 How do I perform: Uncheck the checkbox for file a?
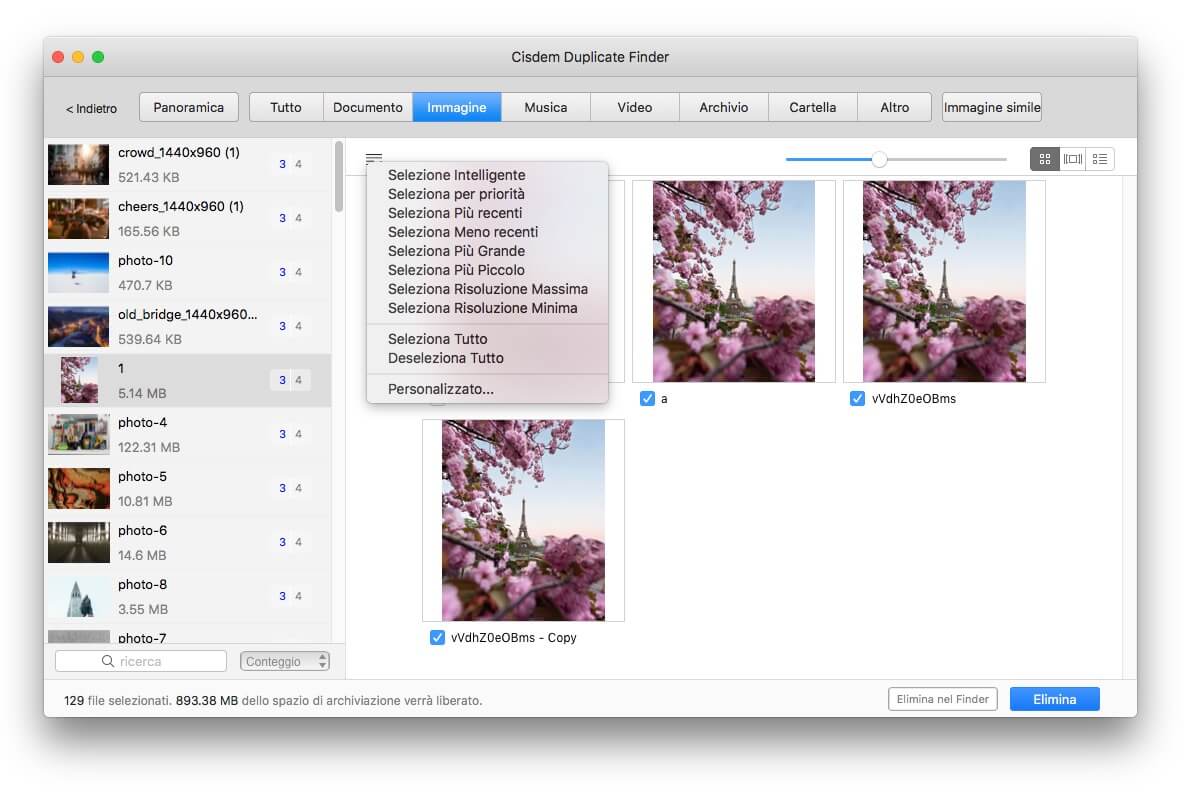(647, 399)
